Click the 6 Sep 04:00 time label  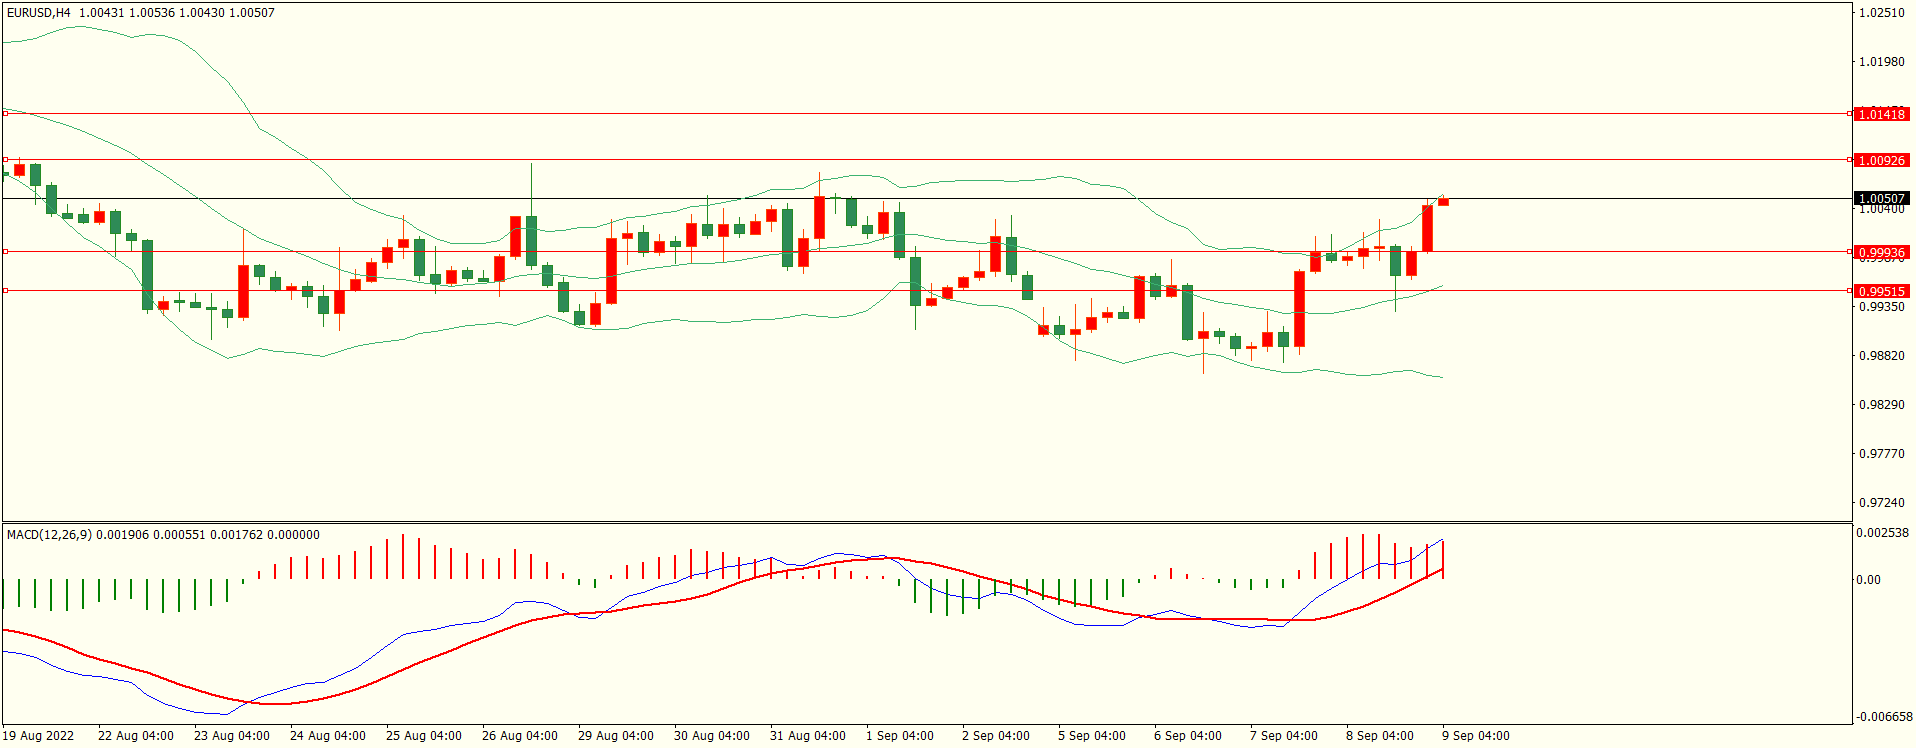click(1188, 736)
